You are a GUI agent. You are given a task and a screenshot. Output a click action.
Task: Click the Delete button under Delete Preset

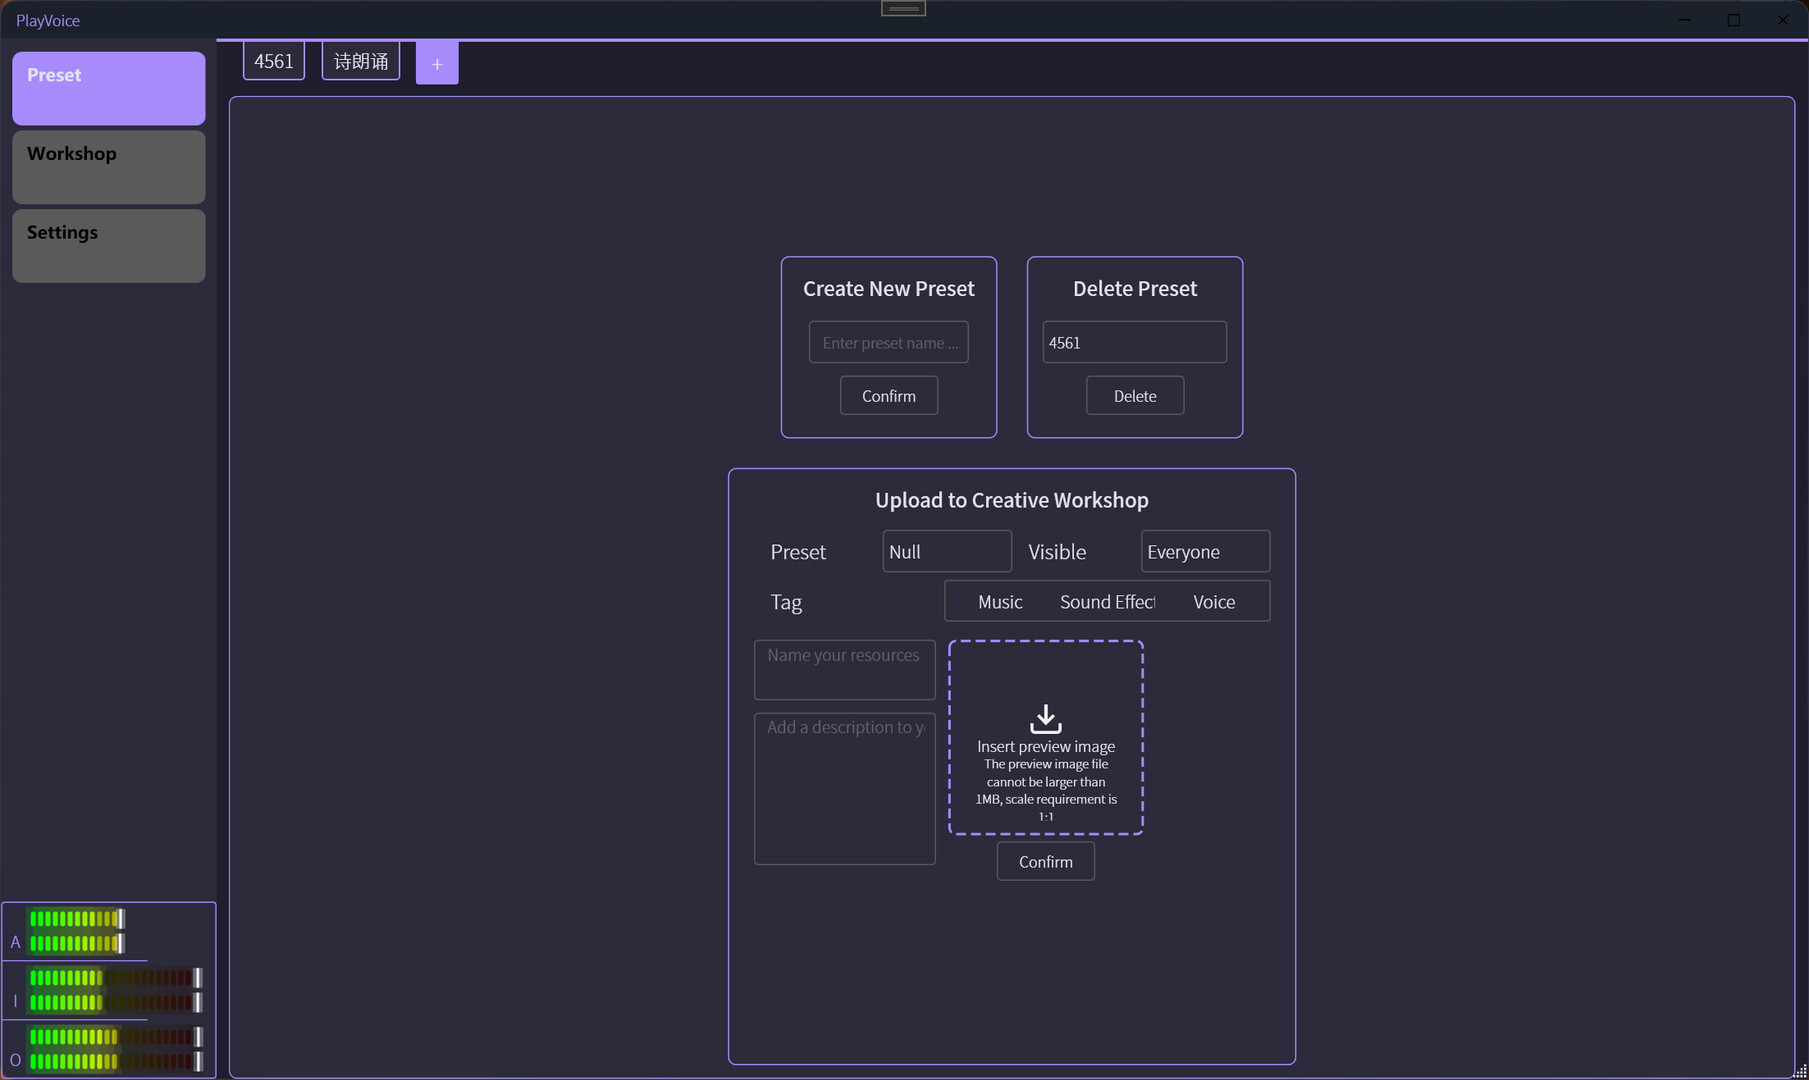tap(1135, 396)
